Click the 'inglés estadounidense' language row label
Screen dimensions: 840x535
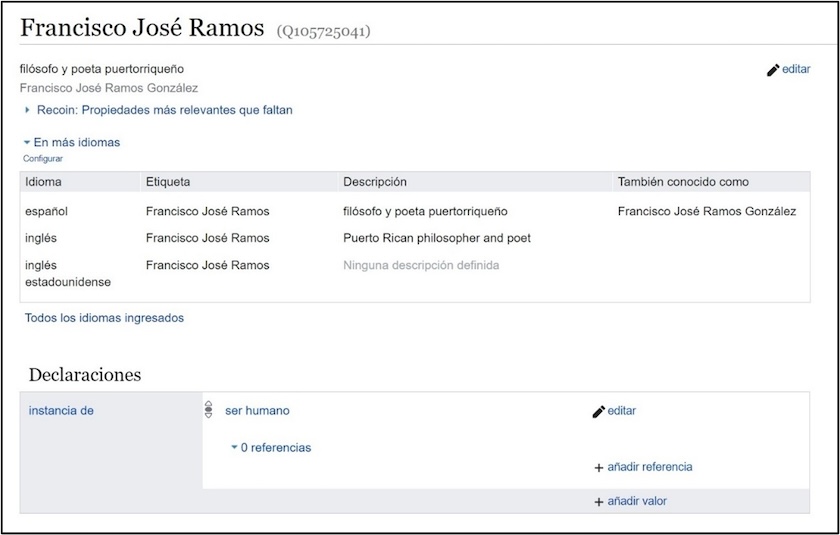click(x=67, y=273)
